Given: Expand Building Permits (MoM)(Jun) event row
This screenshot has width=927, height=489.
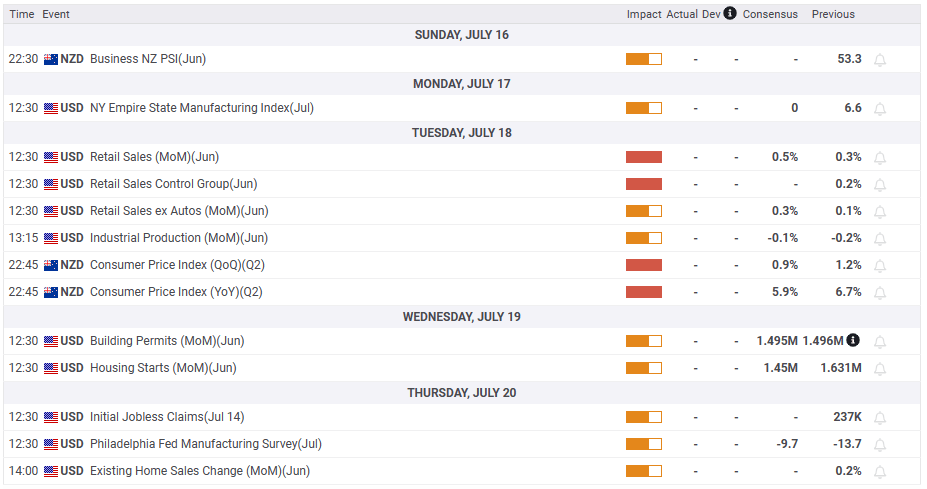Looking at the screenshot, I should pos(167,341).
